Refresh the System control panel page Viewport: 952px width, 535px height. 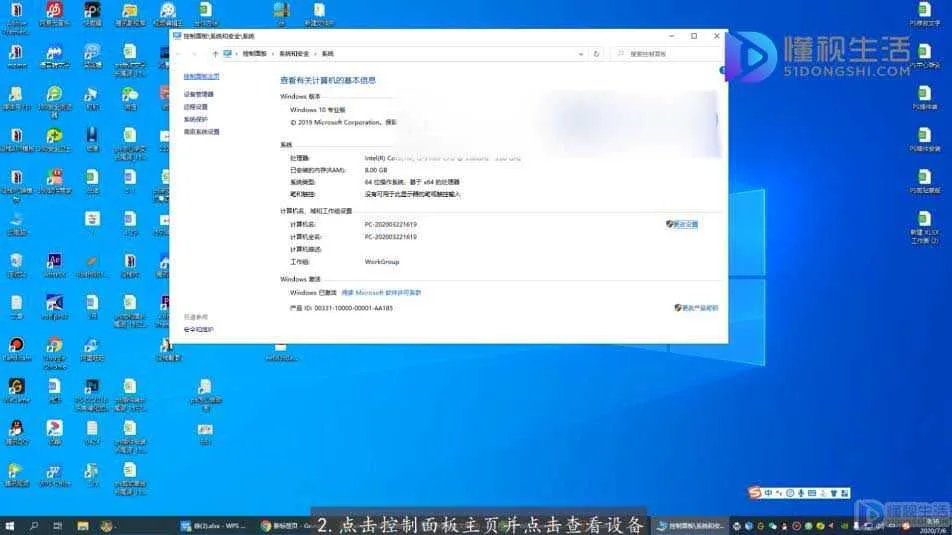(x=596, y=54)
